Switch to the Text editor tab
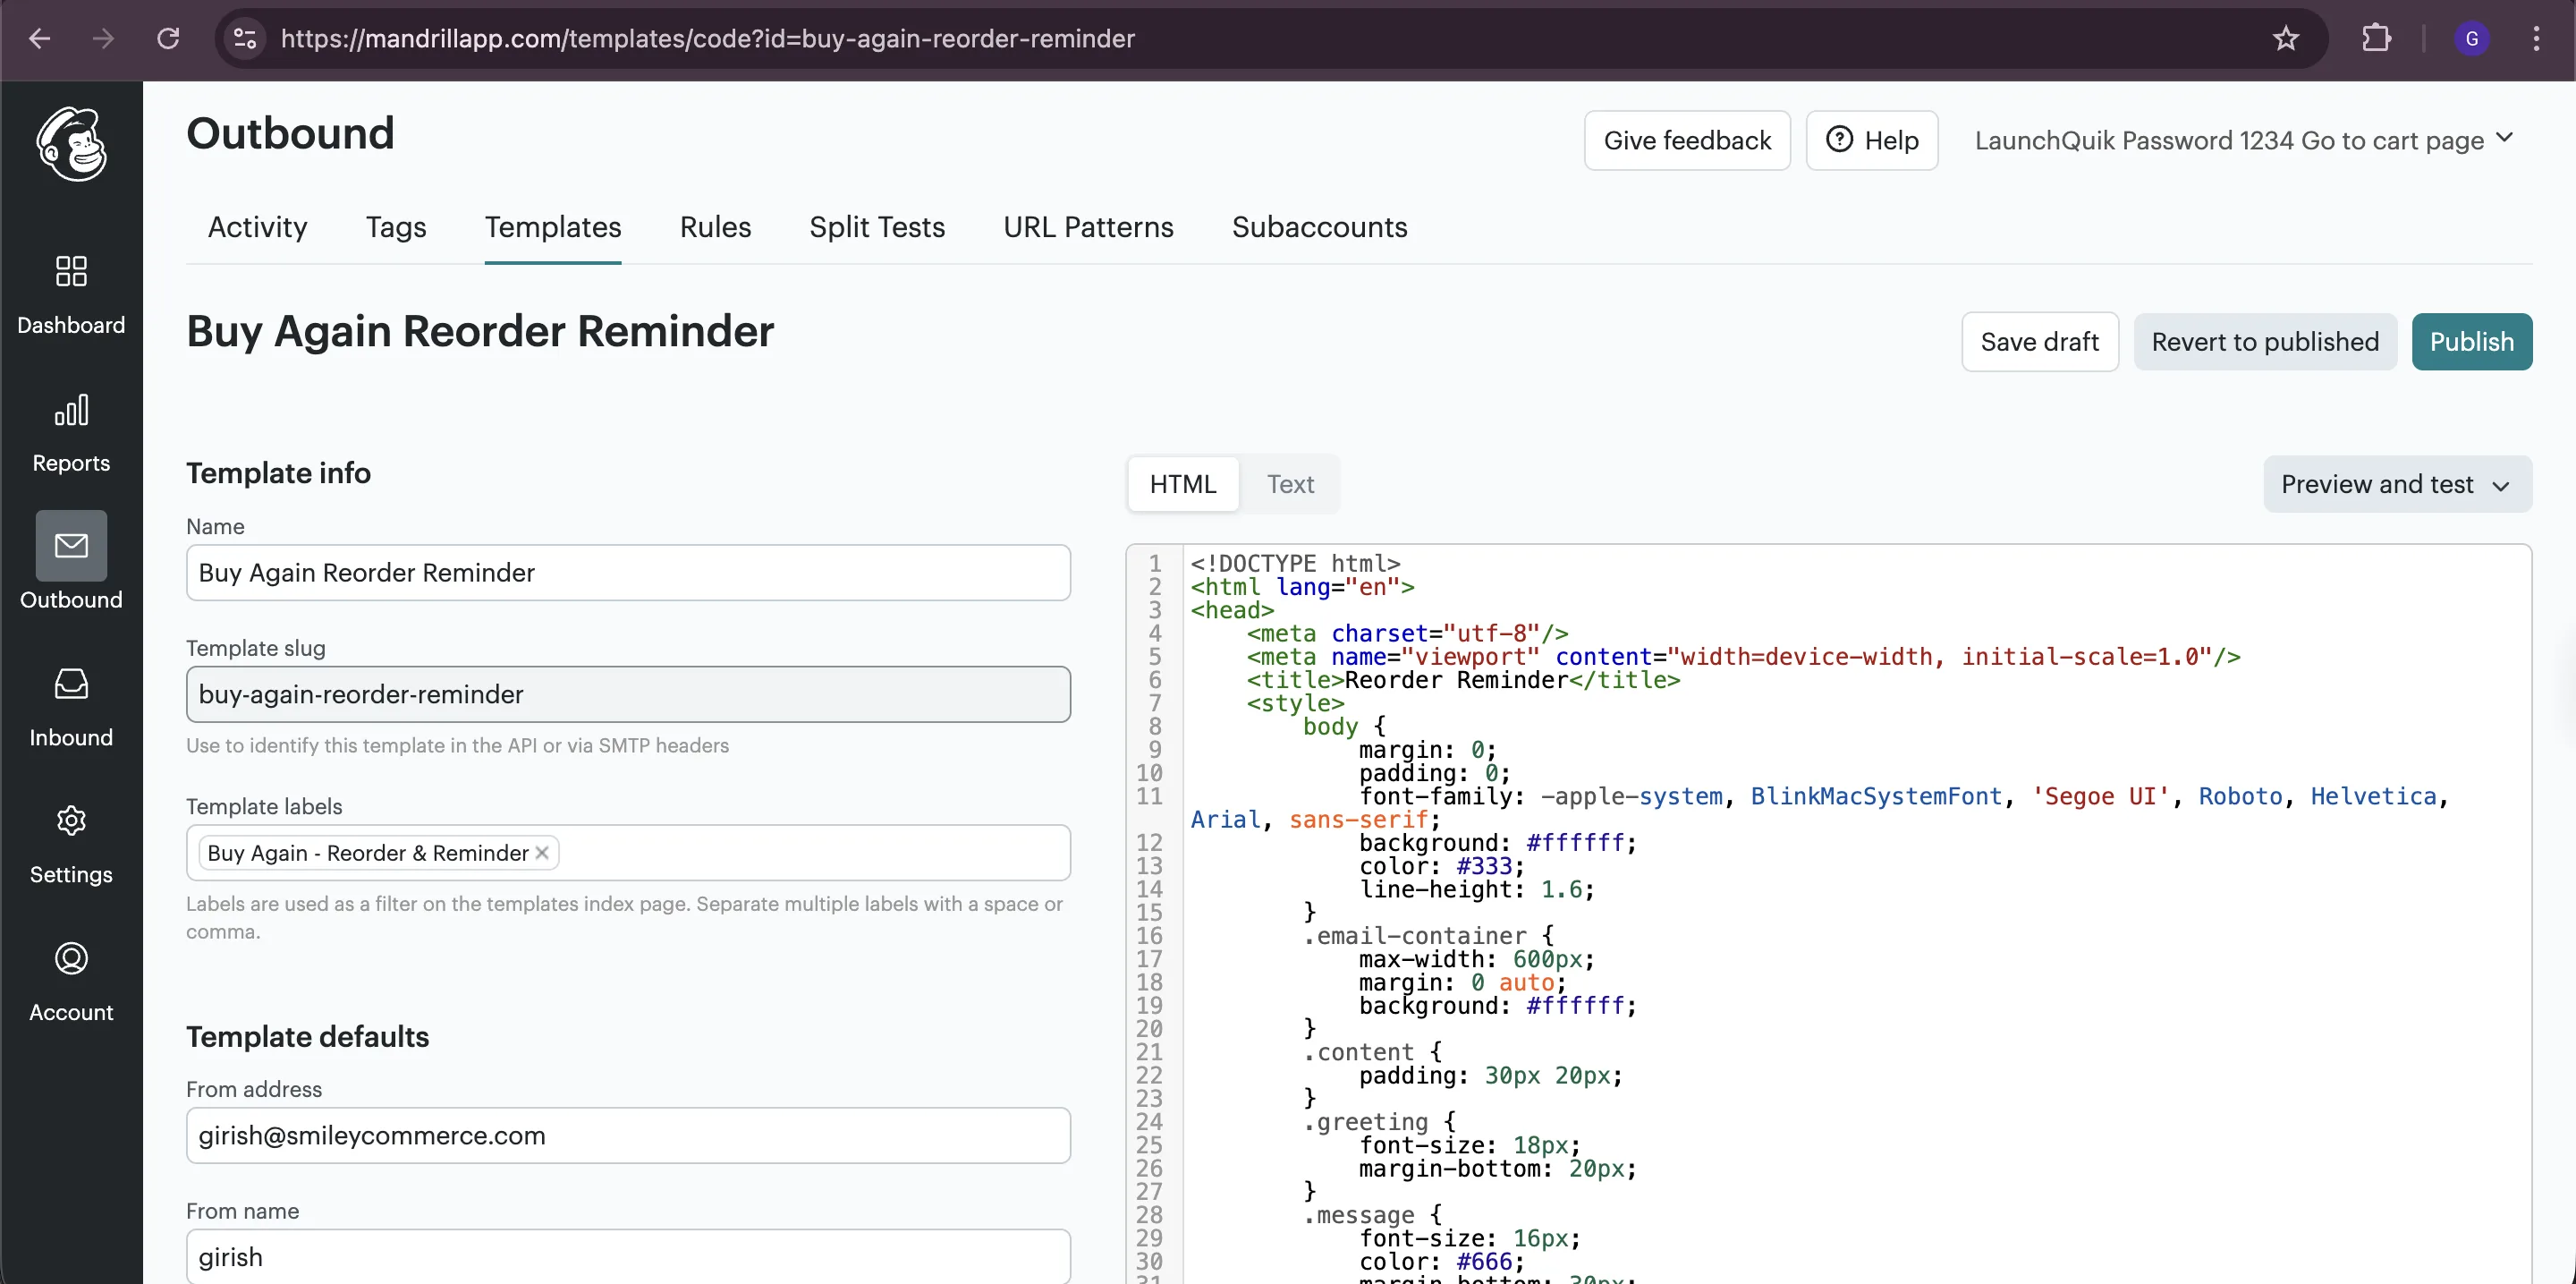2576x1284 pixels. click(1290, 485)
